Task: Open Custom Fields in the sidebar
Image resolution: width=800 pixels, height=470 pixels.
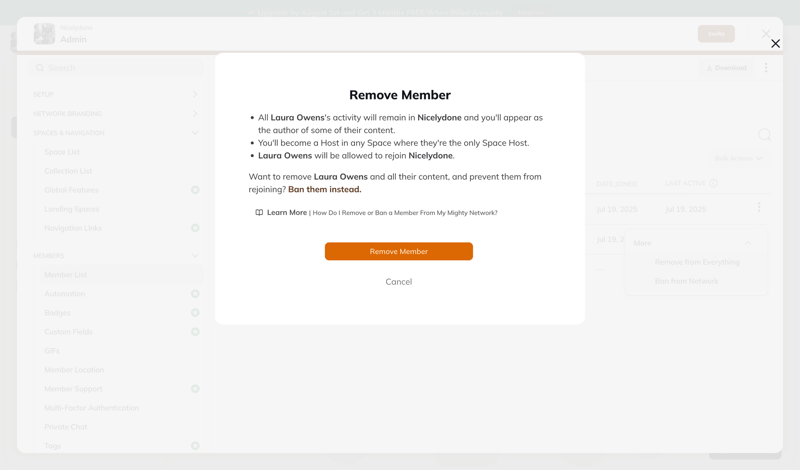Action: (x=68, y=332)
